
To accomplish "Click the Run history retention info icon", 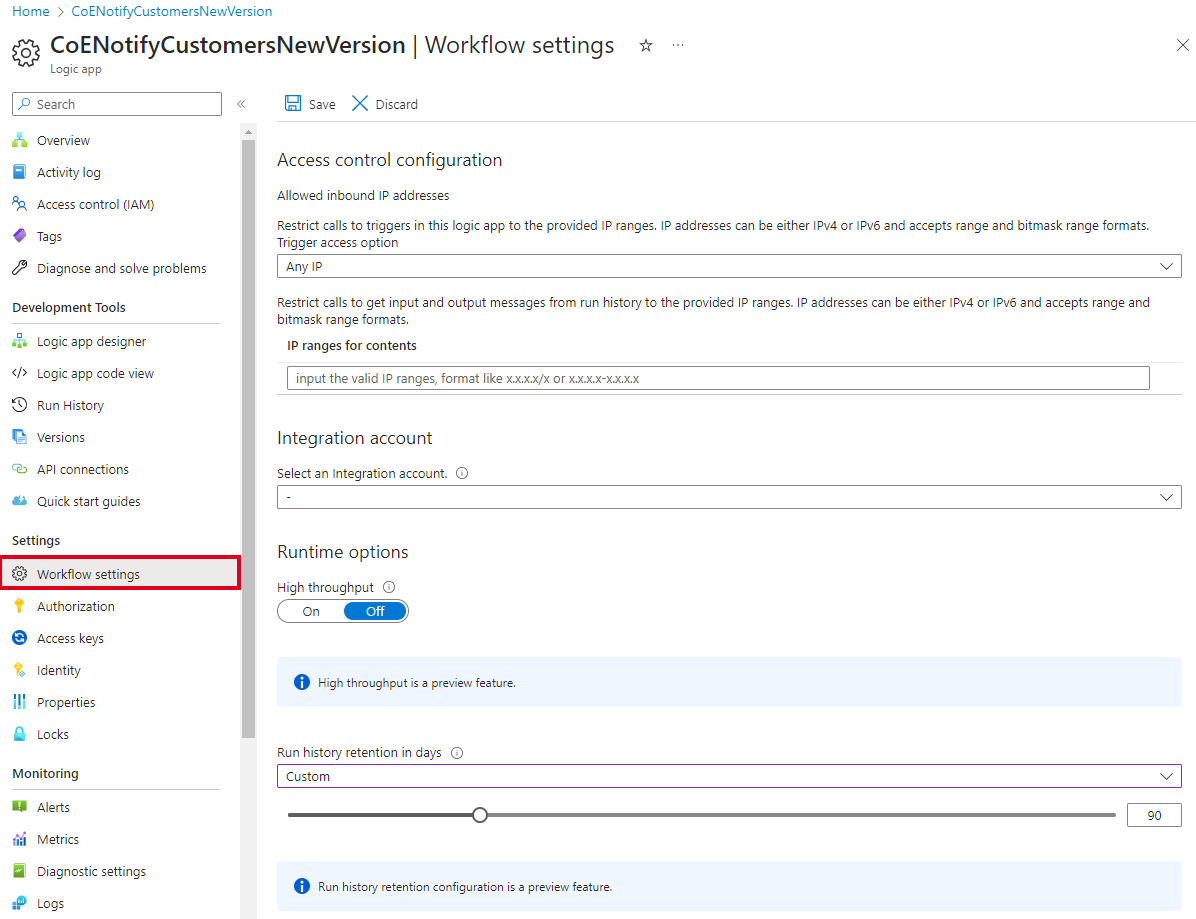I will [457, 753].
